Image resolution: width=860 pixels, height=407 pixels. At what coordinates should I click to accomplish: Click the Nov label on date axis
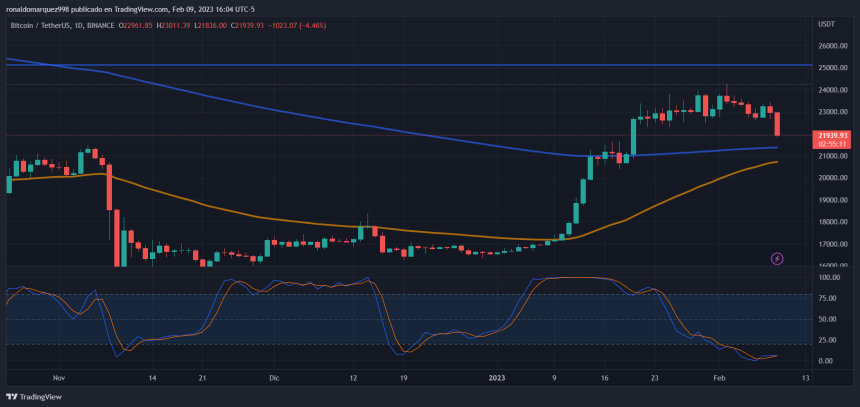click(58, 379)
